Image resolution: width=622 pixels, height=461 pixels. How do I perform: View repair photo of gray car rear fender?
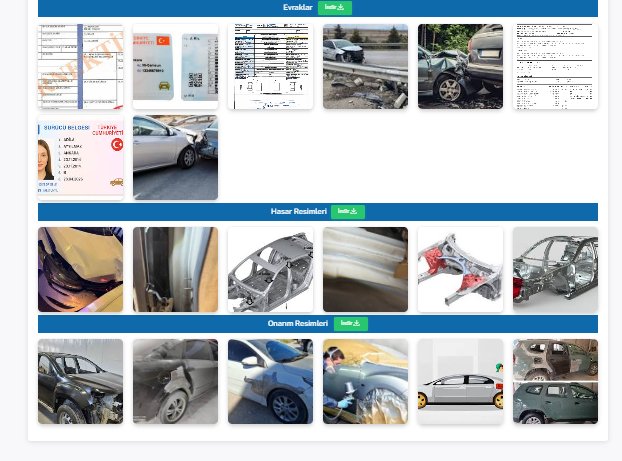point(175,381)
